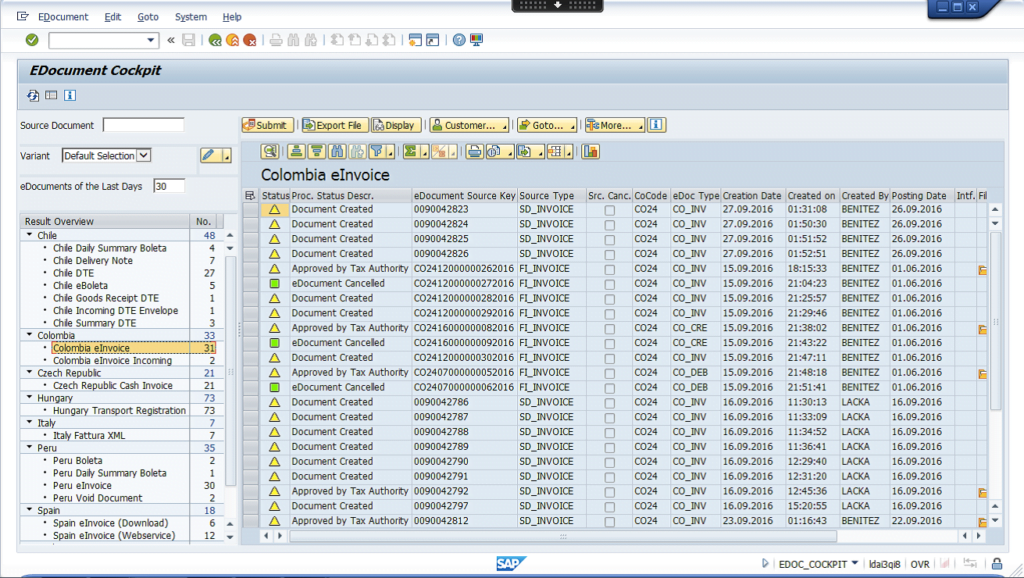Open the Goto... dropdown button
This screenshot has width=1024, height=578.
coord(547,125)
